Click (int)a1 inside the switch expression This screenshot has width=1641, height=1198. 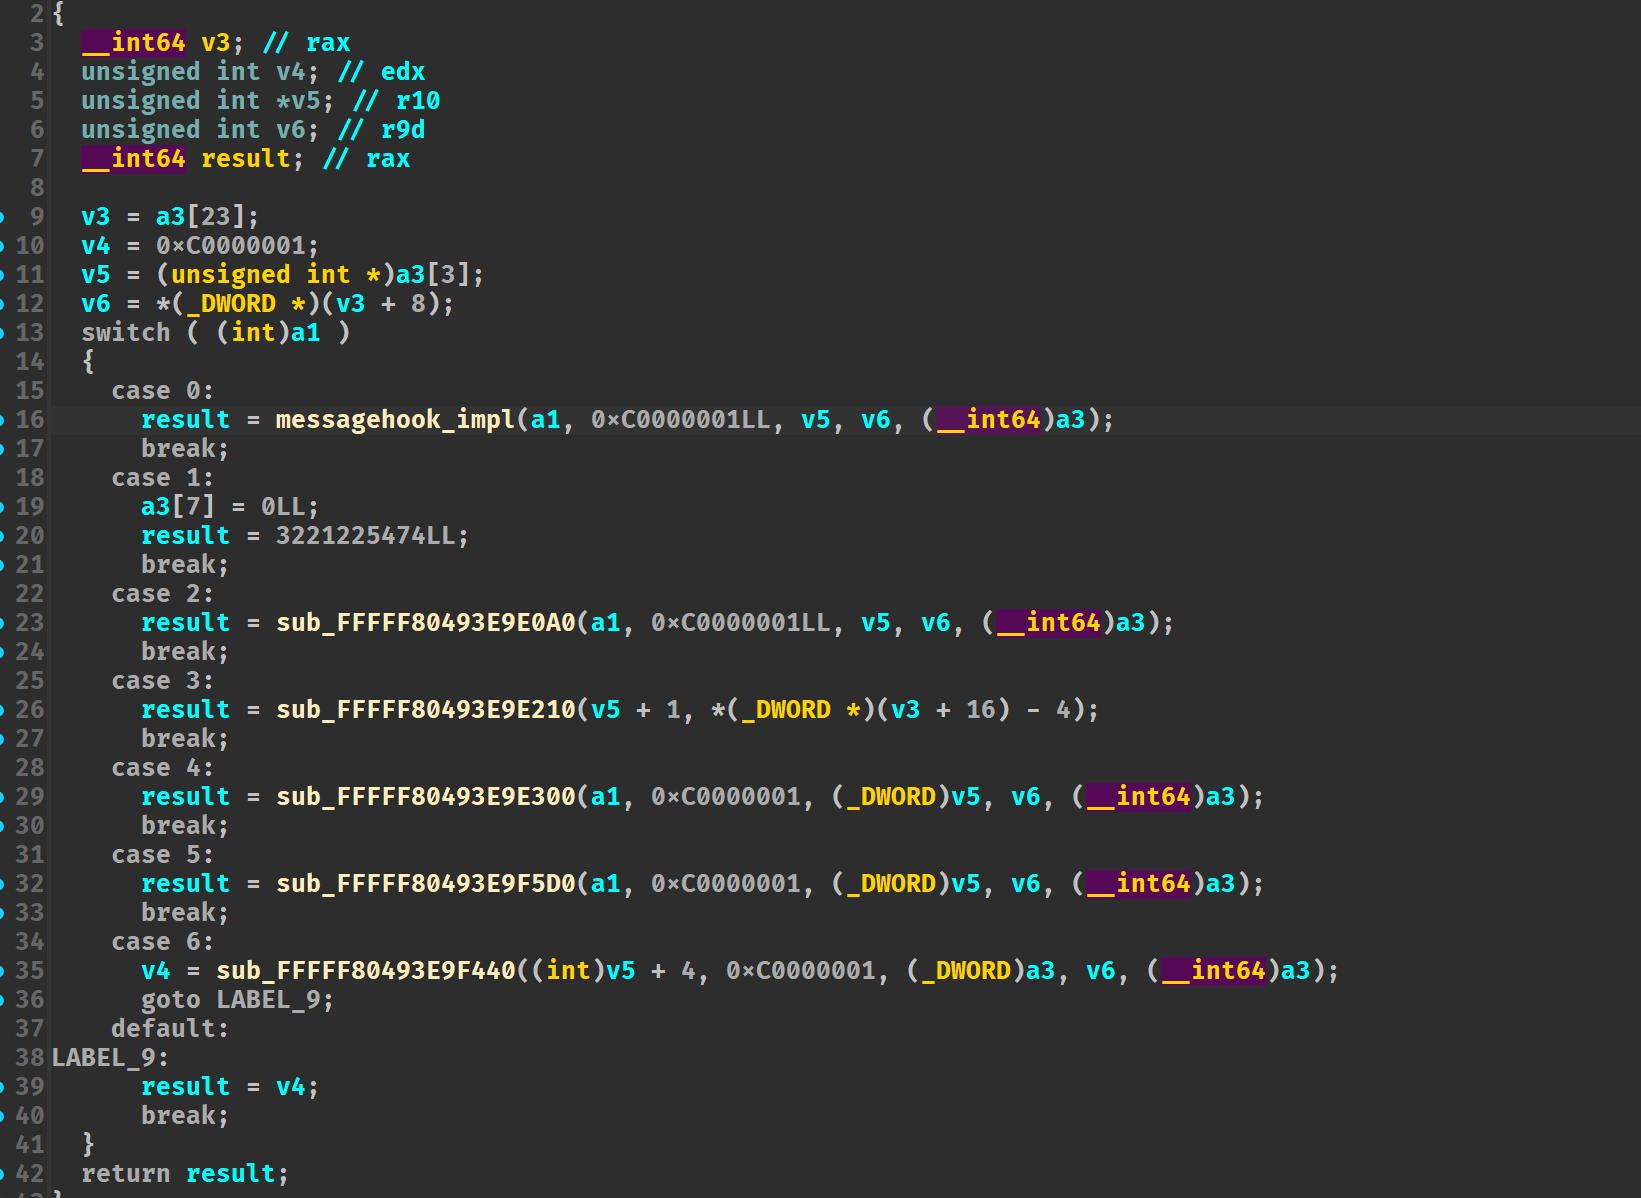268,332
